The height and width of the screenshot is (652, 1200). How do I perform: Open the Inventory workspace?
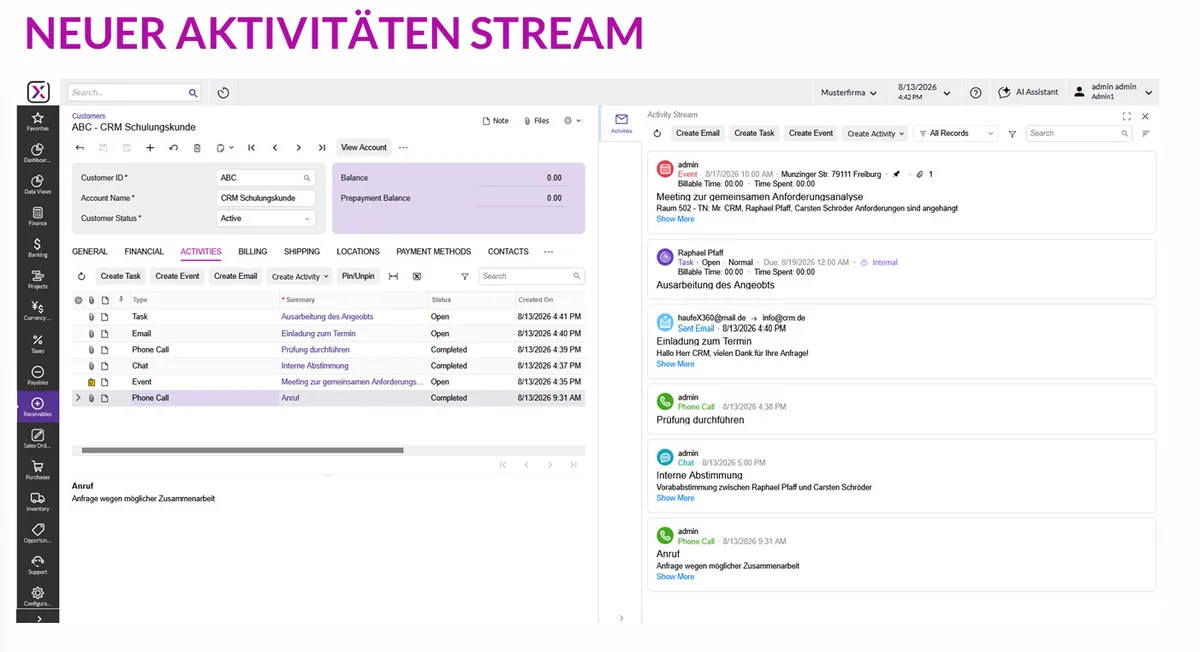(37, 502)
